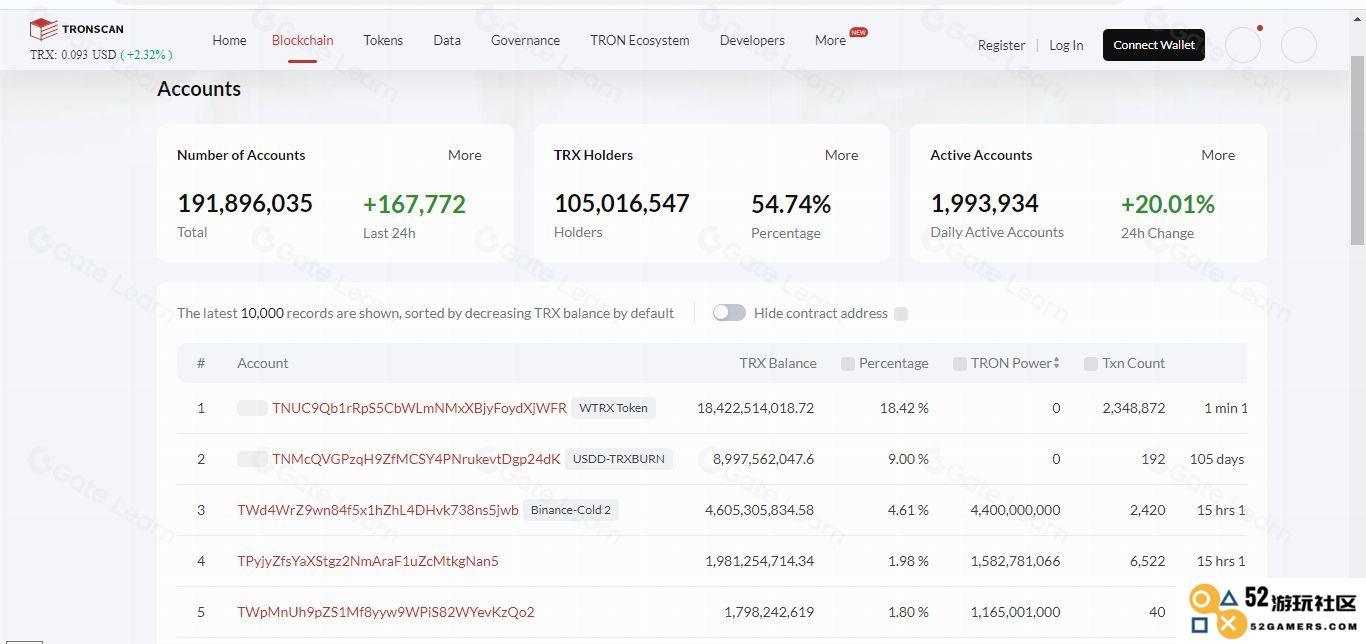Open the Data menu
The height and width of the screenshot is (644, 1366).
coord(447,40)
